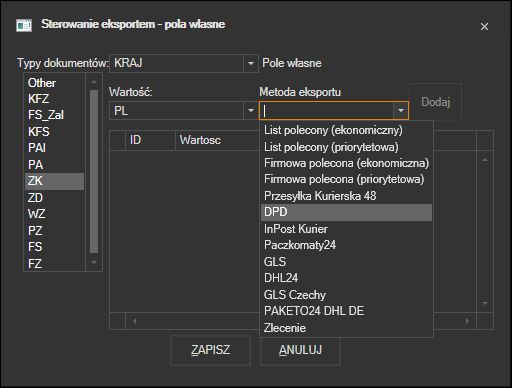The image size is (512, 388).
Task: Click document list scroll down arrow
Action: coord(94,263)
